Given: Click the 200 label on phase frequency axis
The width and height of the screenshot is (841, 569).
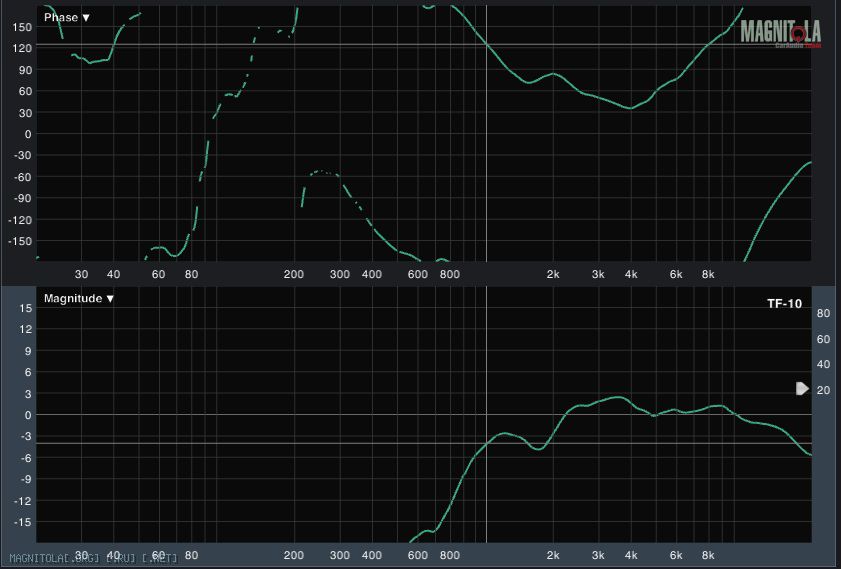Looking at the screenshot, I should point(293,274).
